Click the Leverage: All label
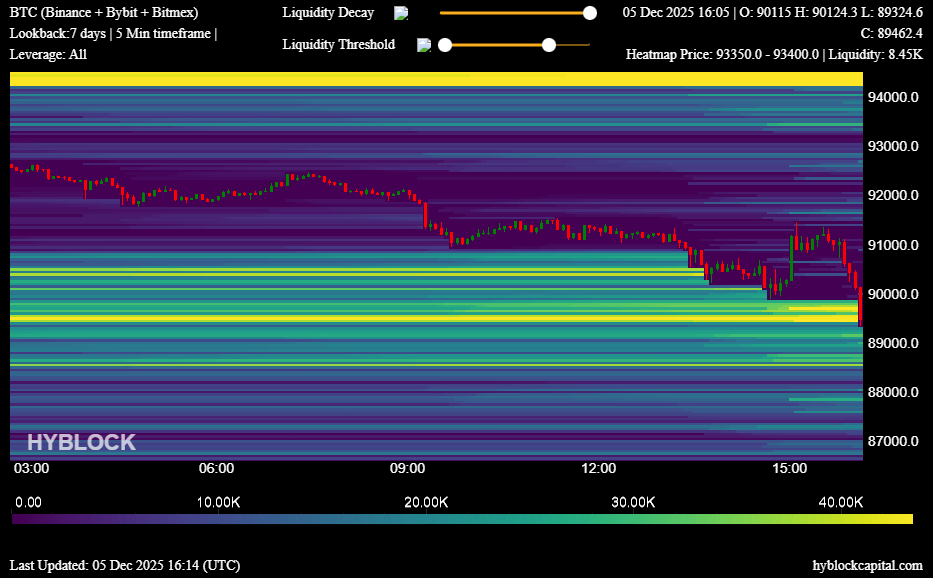 click(48, 54)
